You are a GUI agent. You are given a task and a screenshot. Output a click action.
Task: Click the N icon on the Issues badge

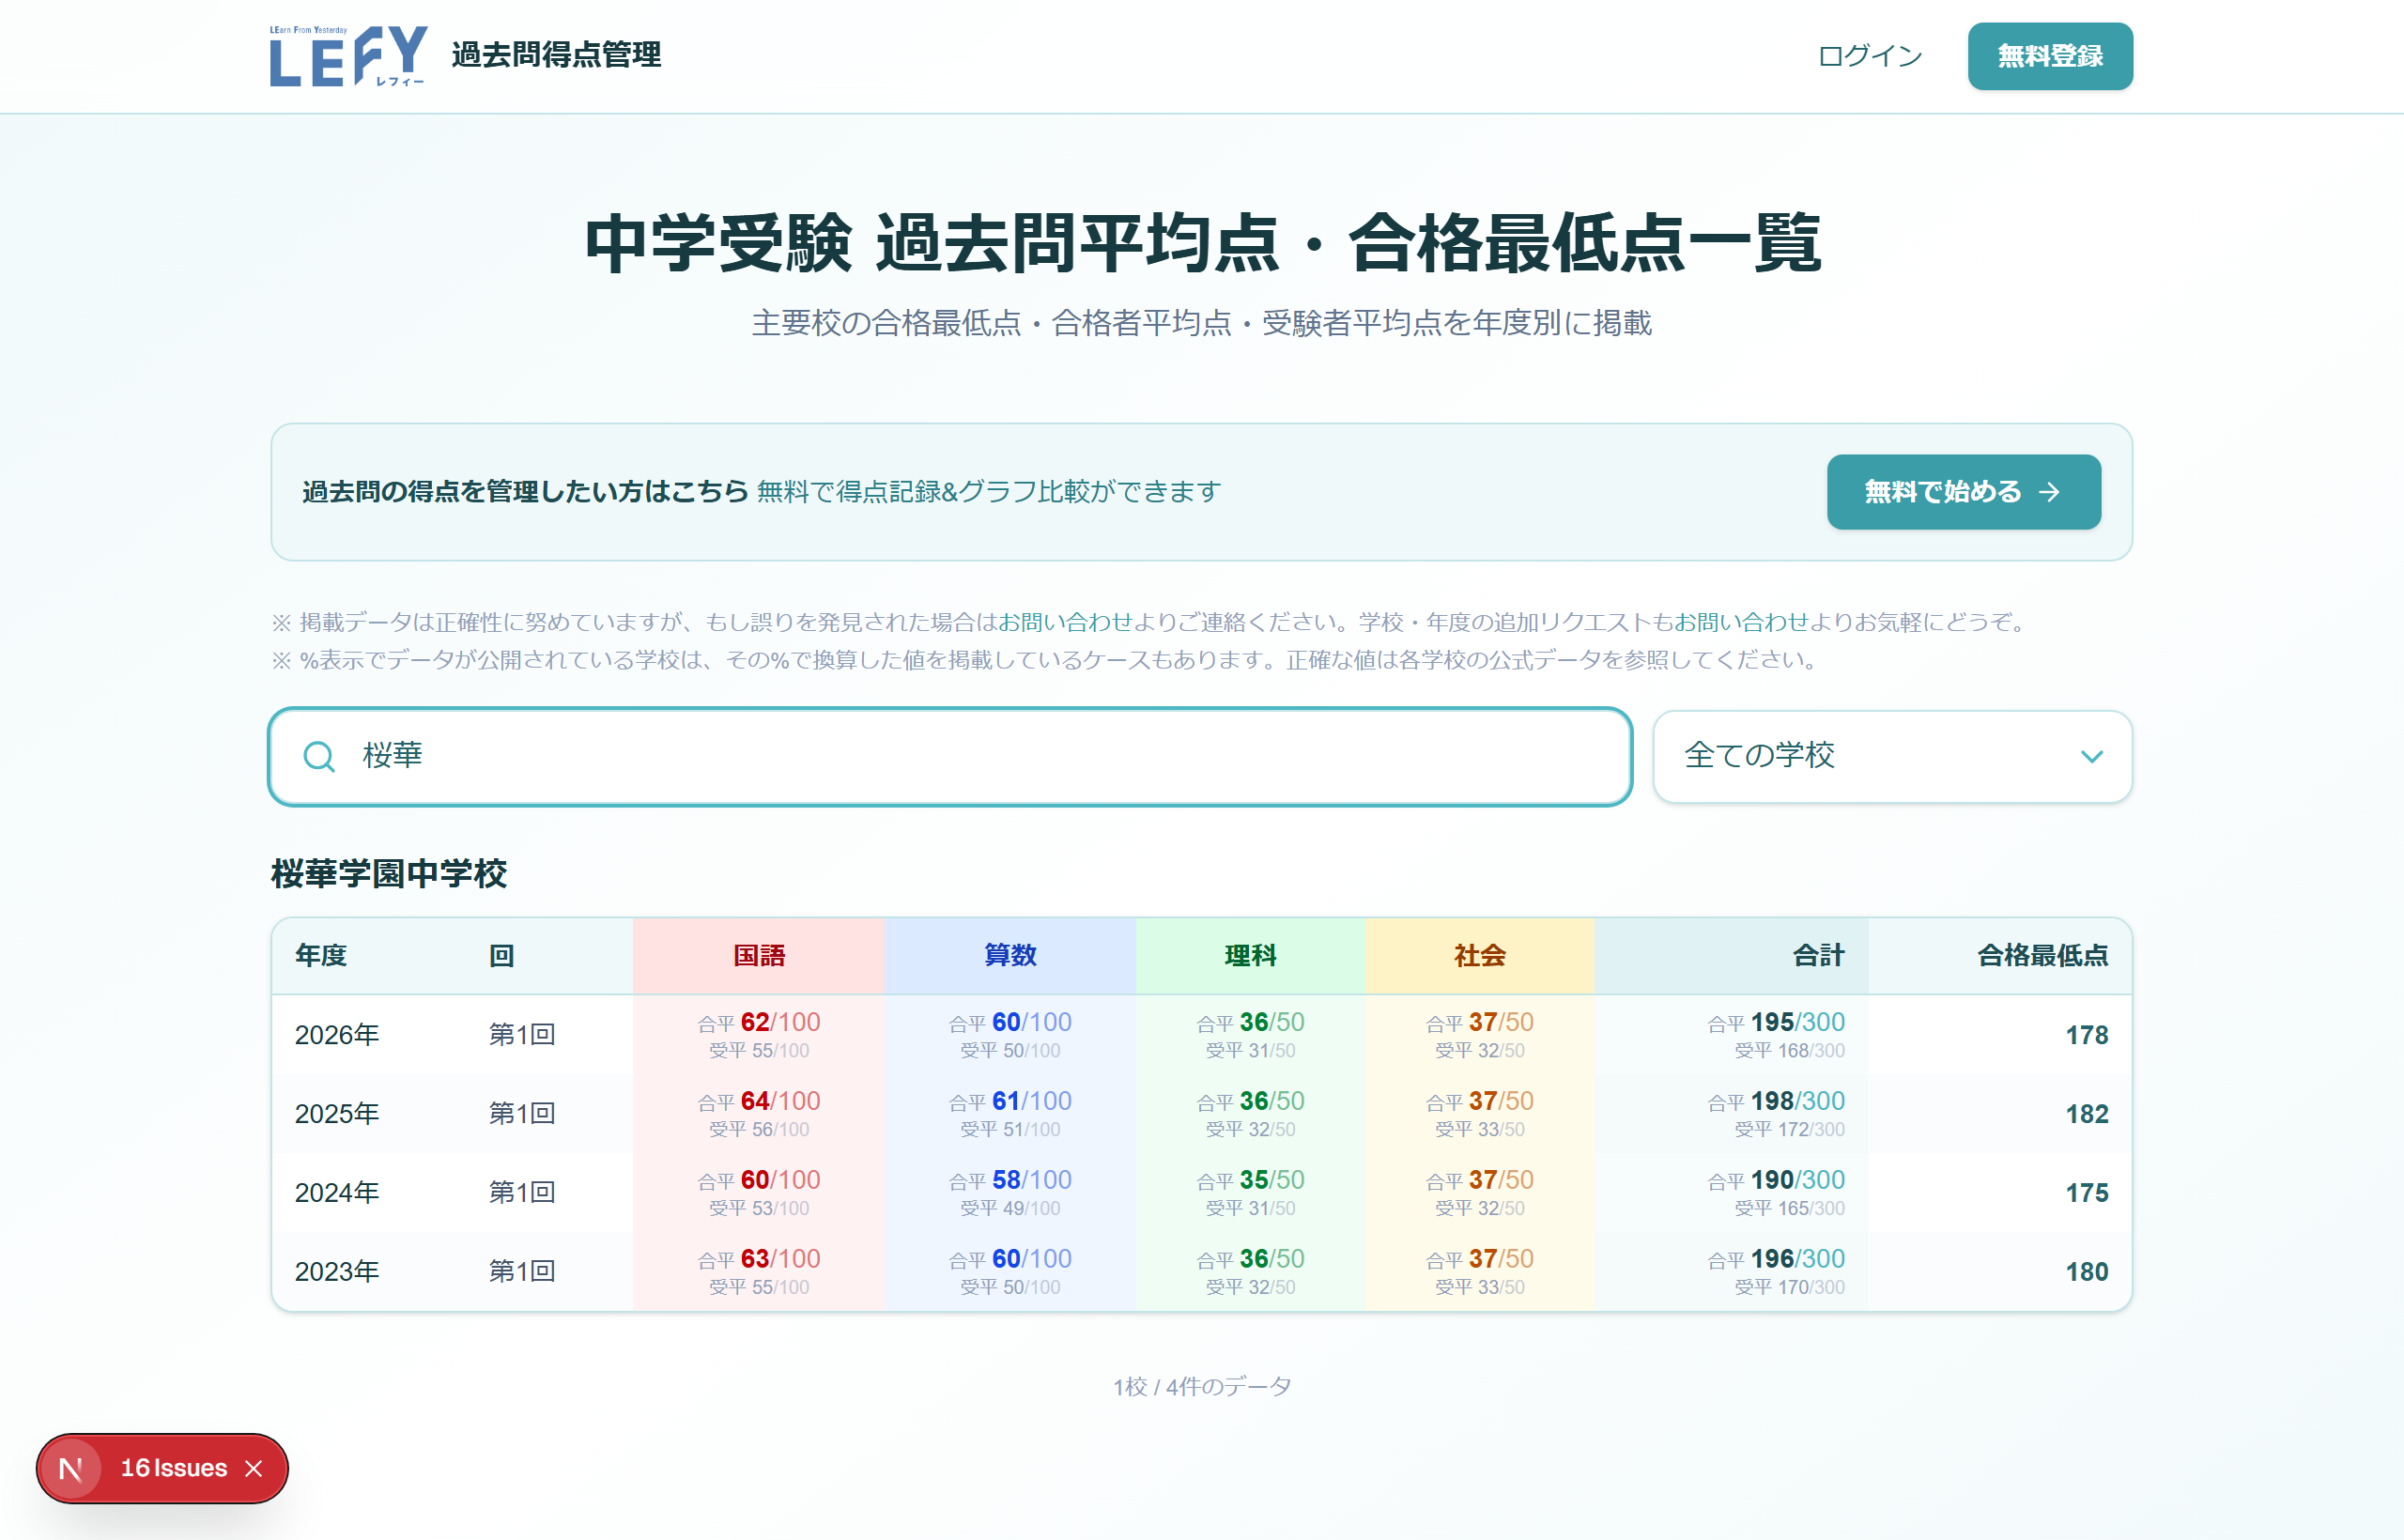(x=71, y=1468)
